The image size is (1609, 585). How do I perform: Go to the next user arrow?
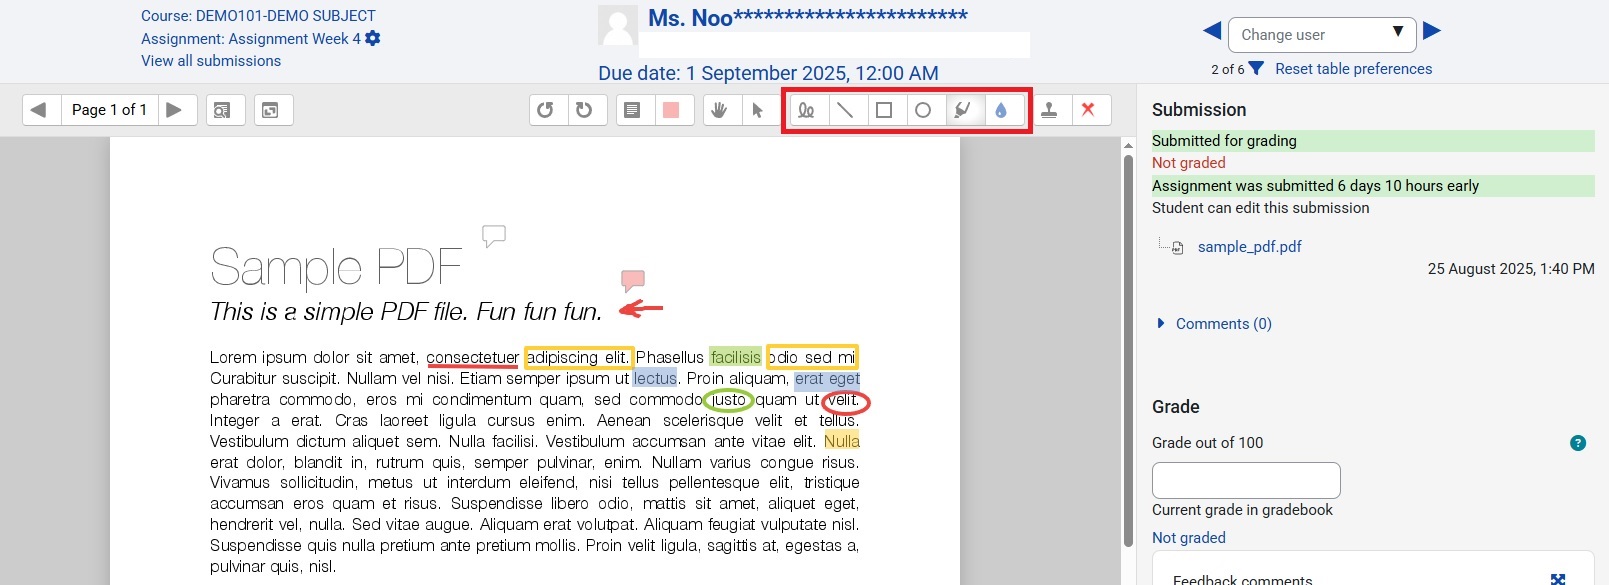click(x=1432, y=31)
